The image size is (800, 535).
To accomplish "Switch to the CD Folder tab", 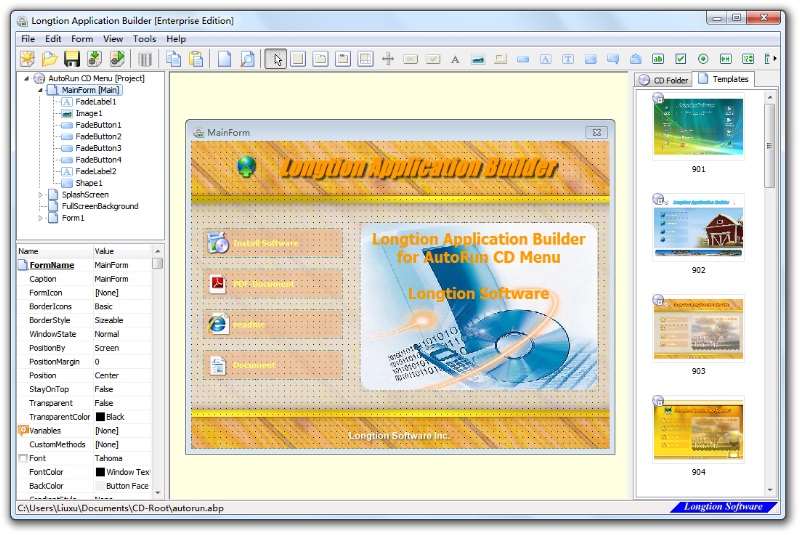I will [x=664, y=80].
